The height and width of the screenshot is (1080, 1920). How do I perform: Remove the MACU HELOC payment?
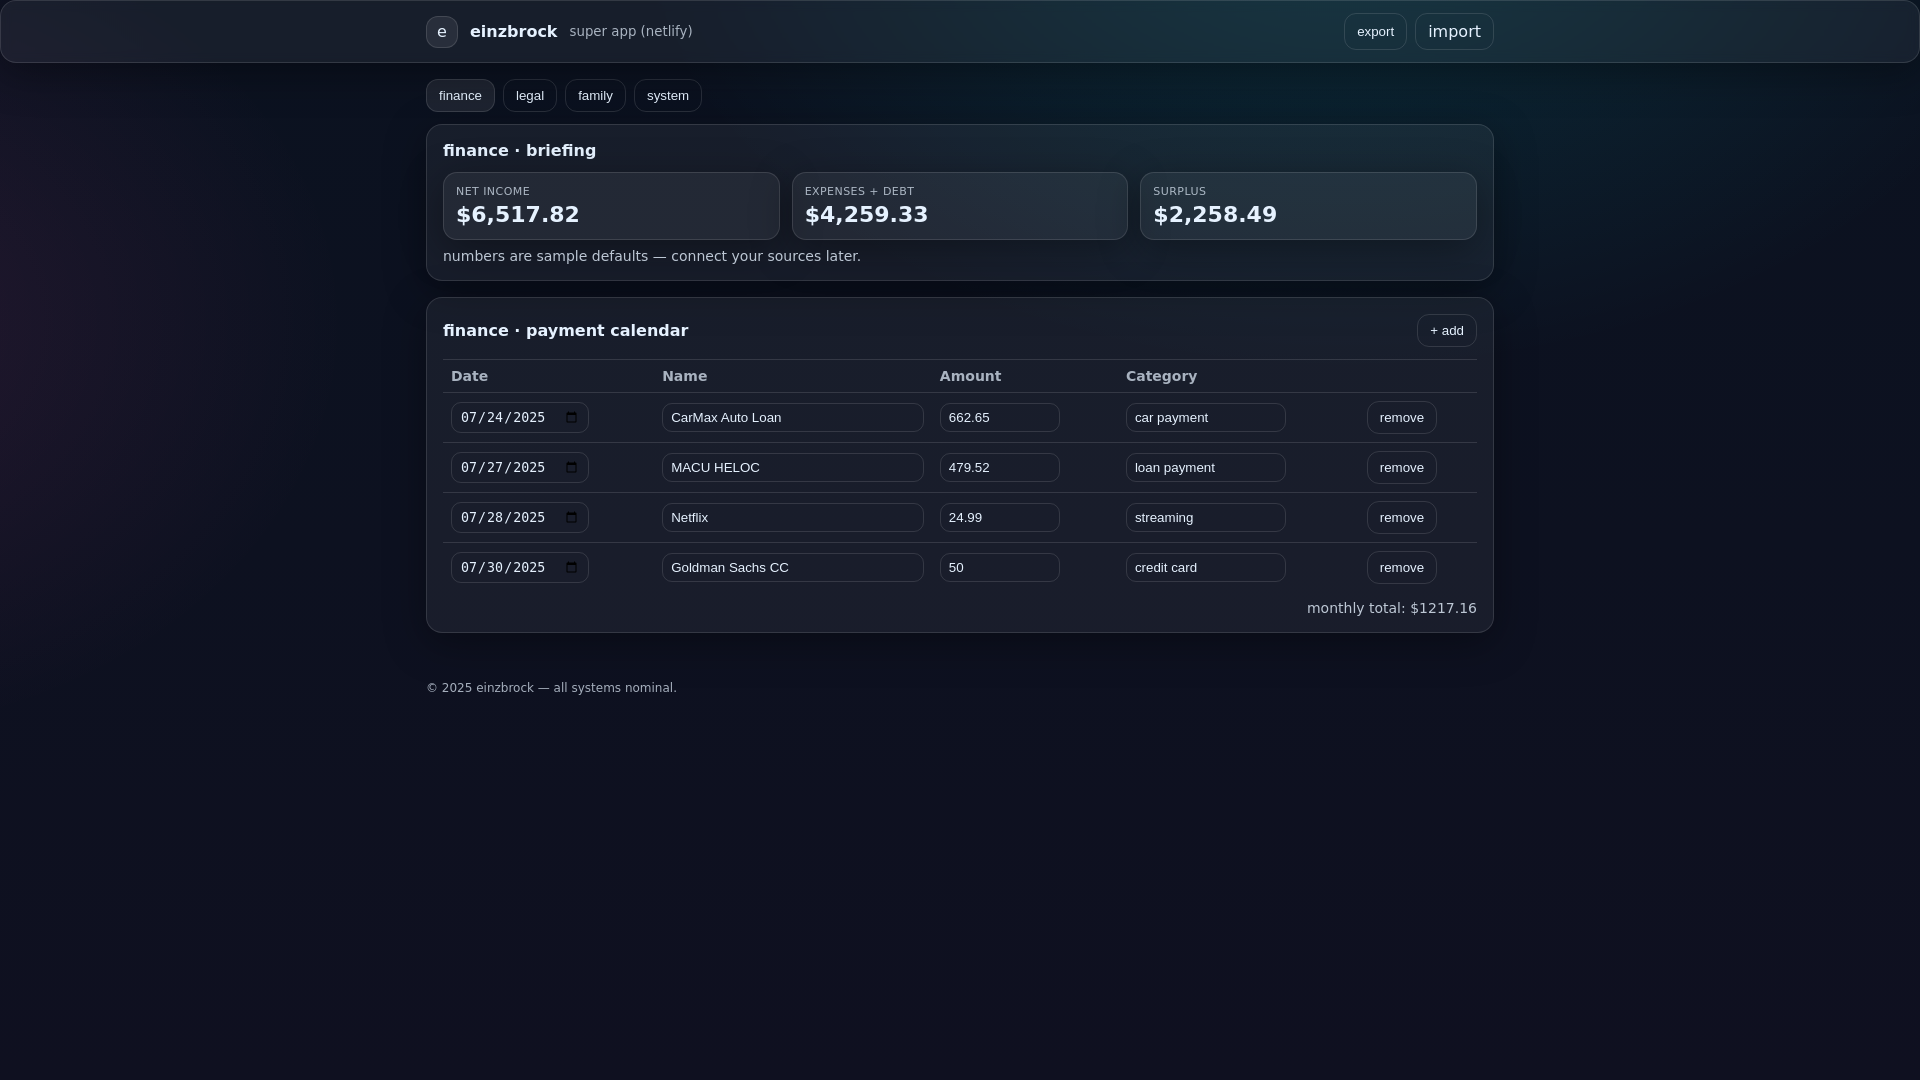[1401, 468]
